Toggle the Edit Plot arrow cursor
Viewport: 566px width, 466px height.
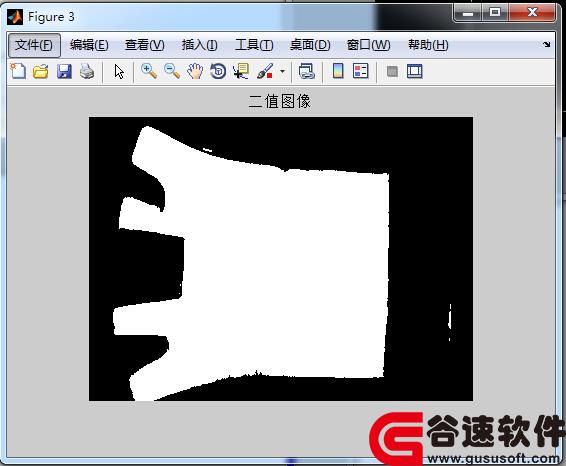click(119, 71)
